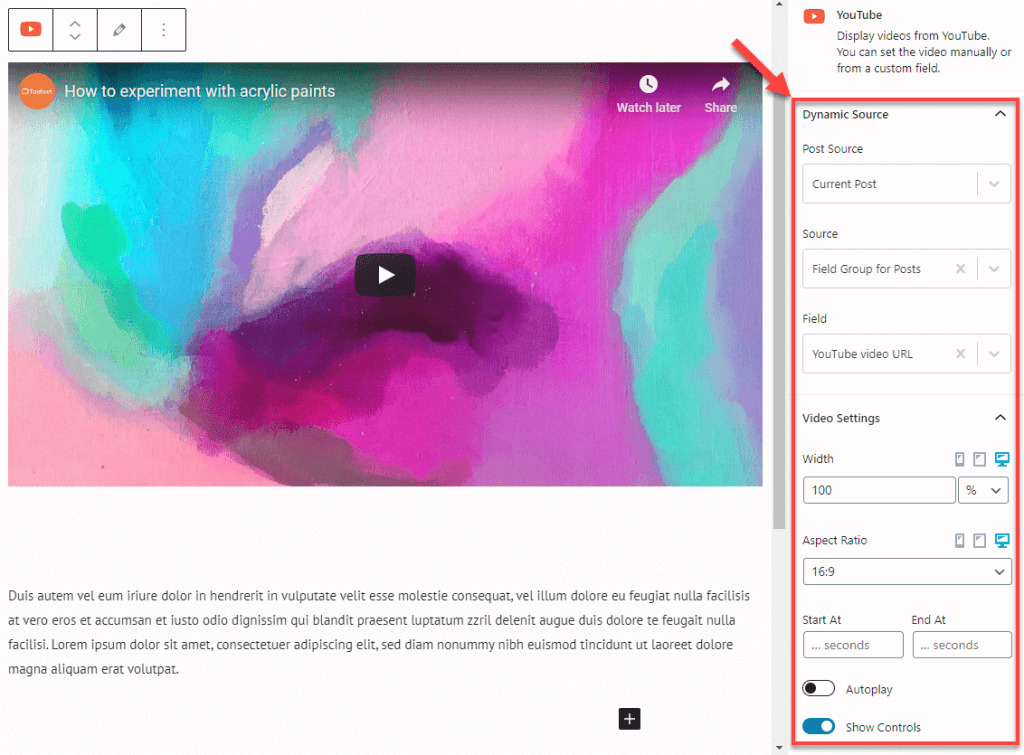Viewport: 1024px width, 755px height.
Task: Click the YouTube block type icon in toolbar
Action: (x=31, y=30)
